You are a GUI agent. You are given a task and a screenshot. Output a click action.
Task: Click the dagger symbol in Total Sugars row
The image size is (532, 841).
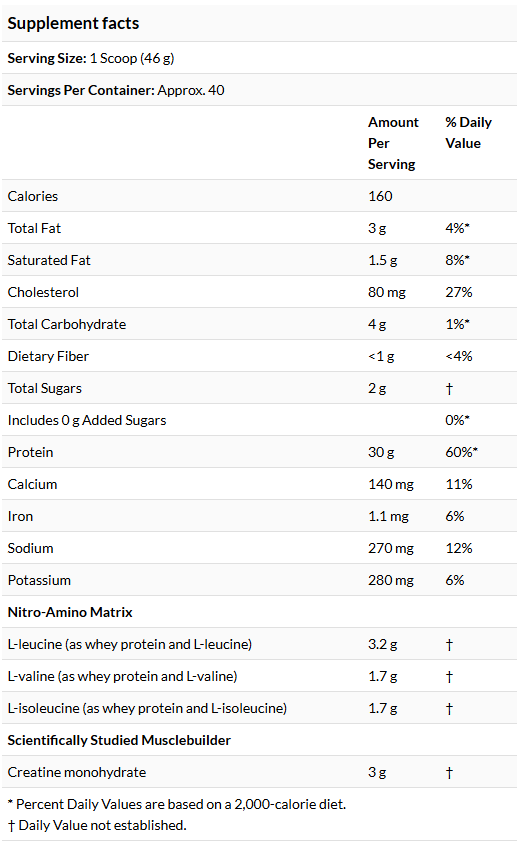[x=449, y=388]
